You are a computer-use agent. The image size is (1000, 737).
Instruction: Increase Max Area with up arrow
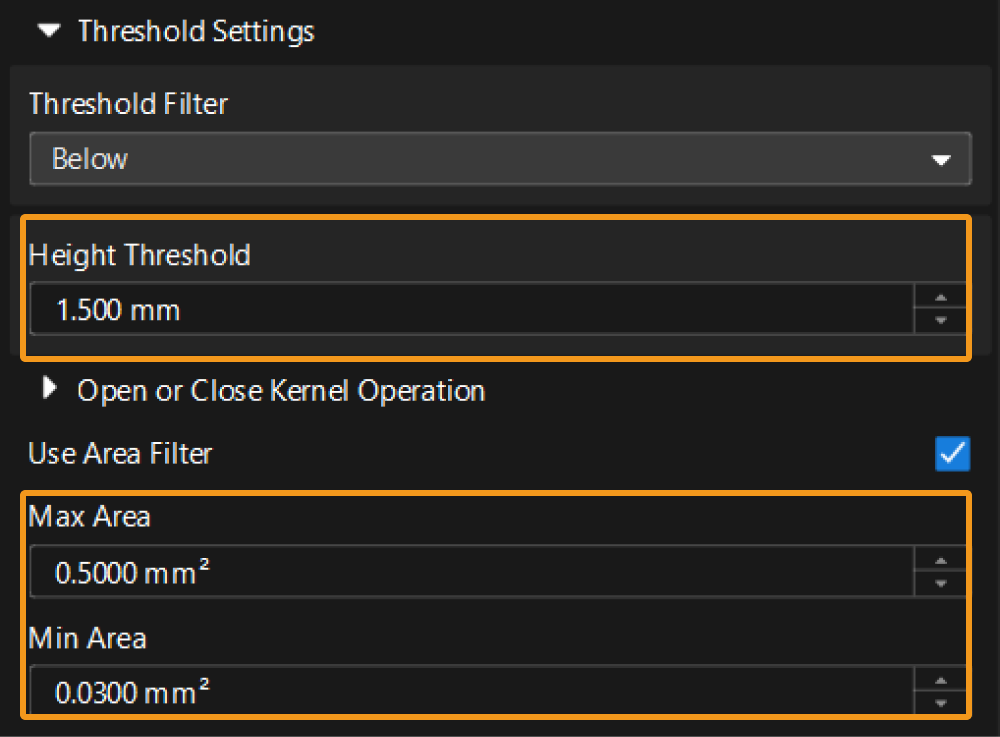[x=940, y=561]
